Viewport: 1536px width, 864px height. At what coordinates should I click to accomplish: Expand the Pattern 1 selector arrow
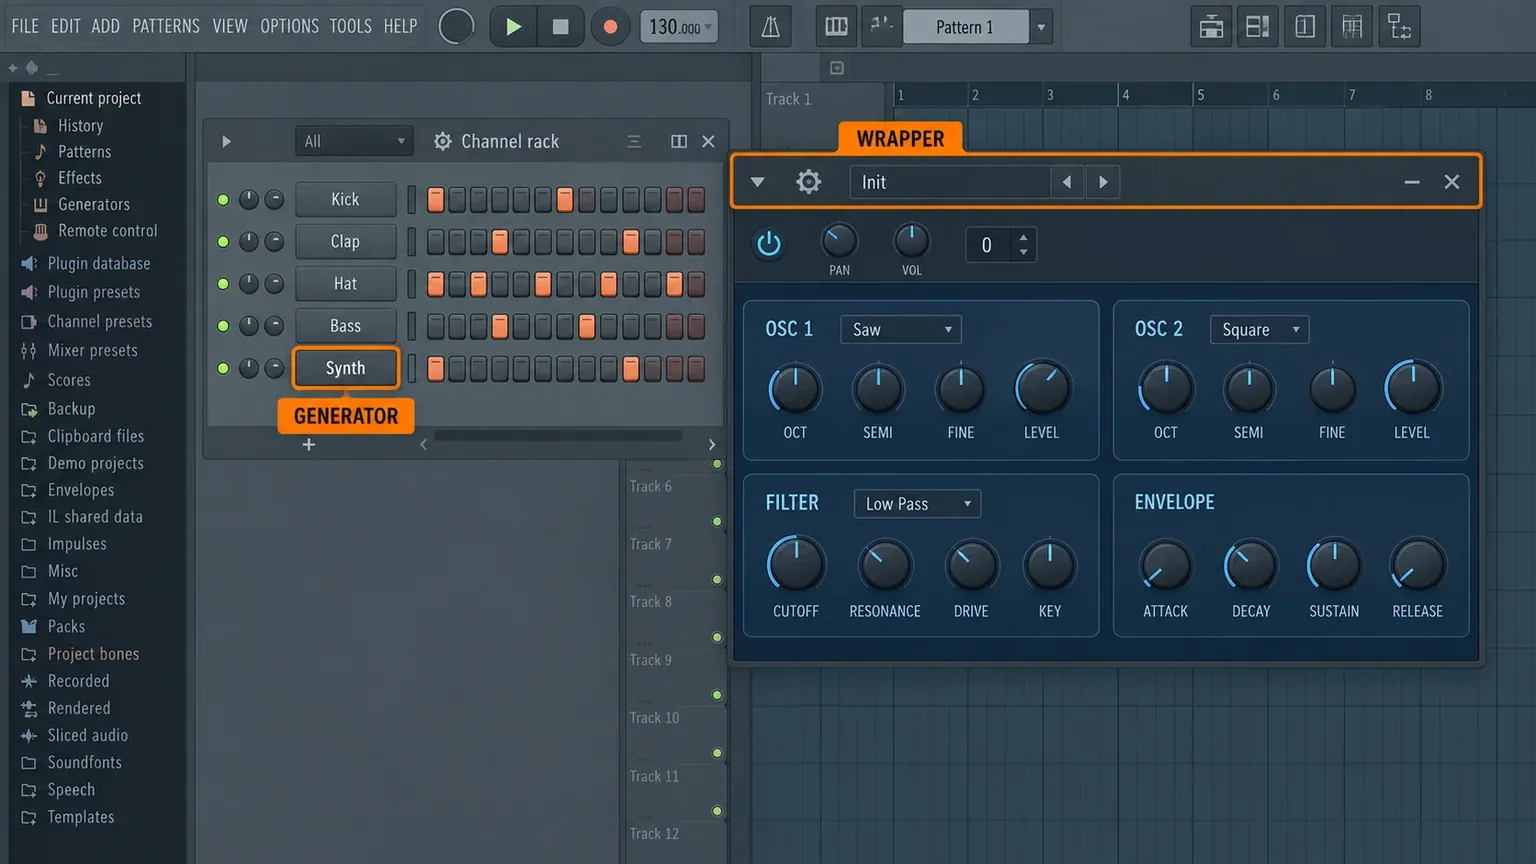pyautogui.click(x=1041, y=27)
